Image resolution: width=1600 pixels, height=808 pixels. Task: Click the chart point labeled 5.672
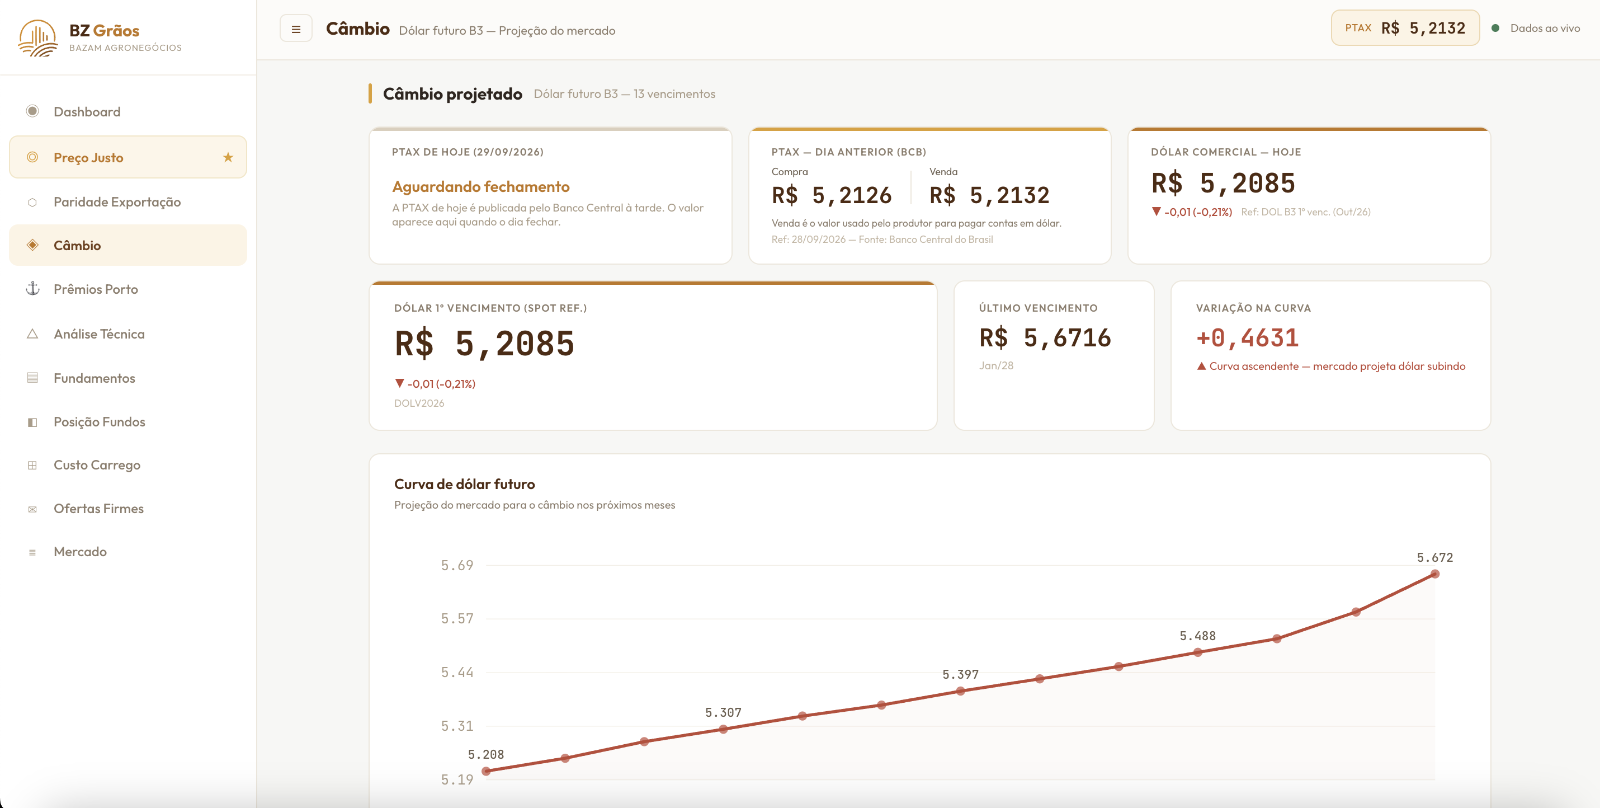point(1435,574)
